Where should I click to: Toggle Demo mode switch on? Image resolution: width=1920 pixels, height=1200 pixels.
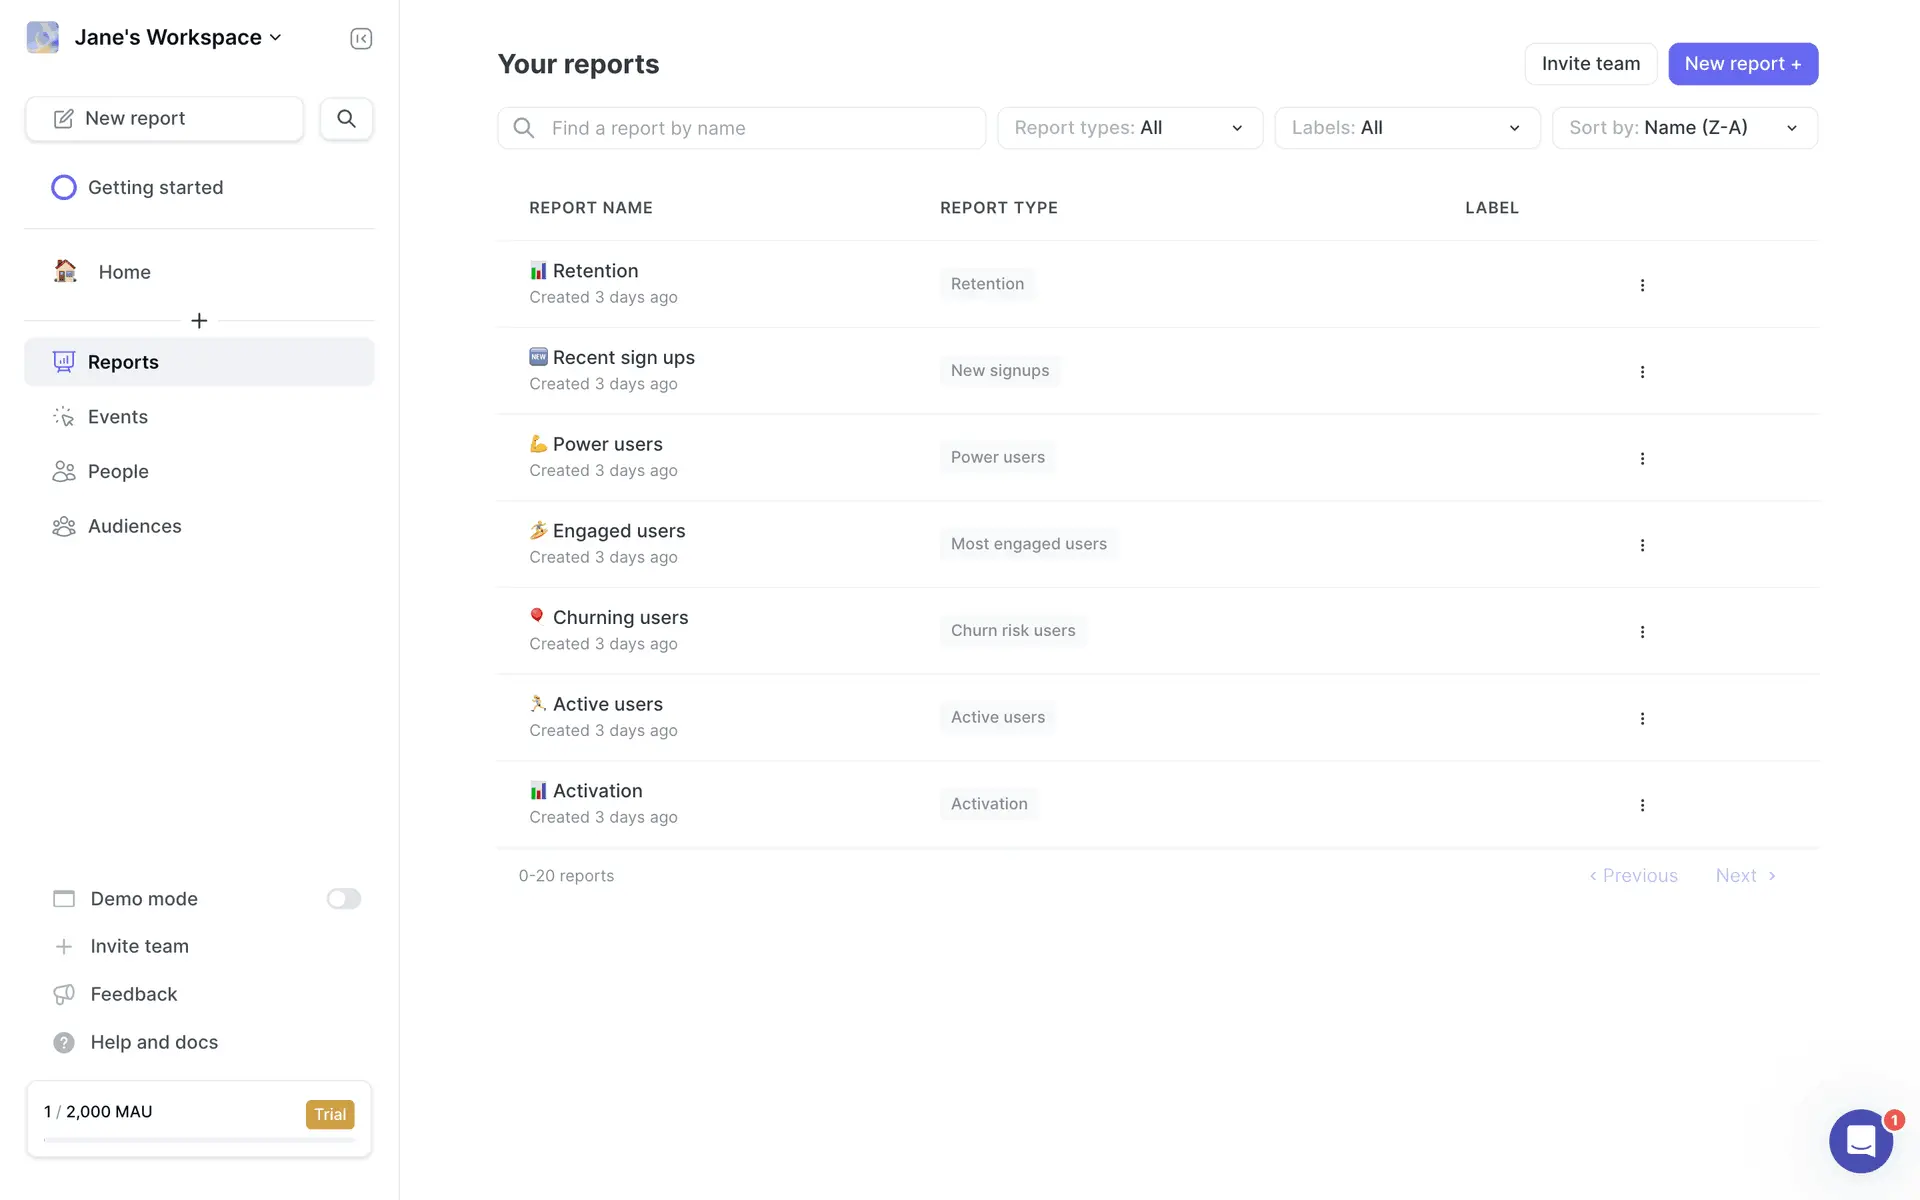point(343,899)
